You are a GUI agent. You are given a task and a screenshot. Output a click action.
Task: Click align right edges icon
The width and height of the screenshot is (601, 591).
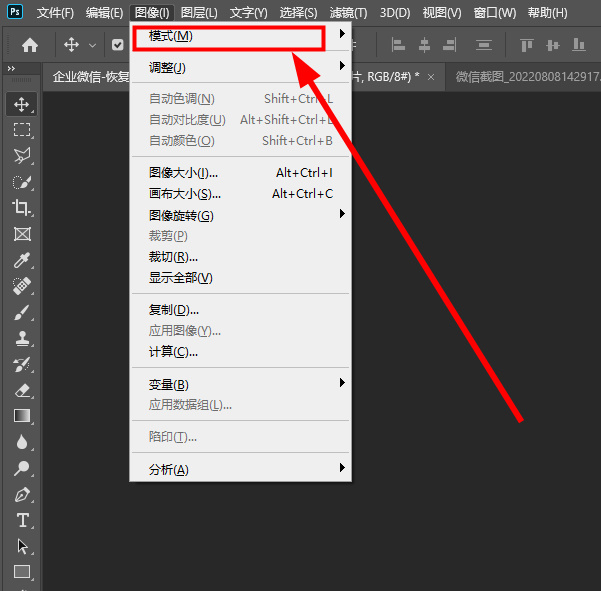(449, 45)
